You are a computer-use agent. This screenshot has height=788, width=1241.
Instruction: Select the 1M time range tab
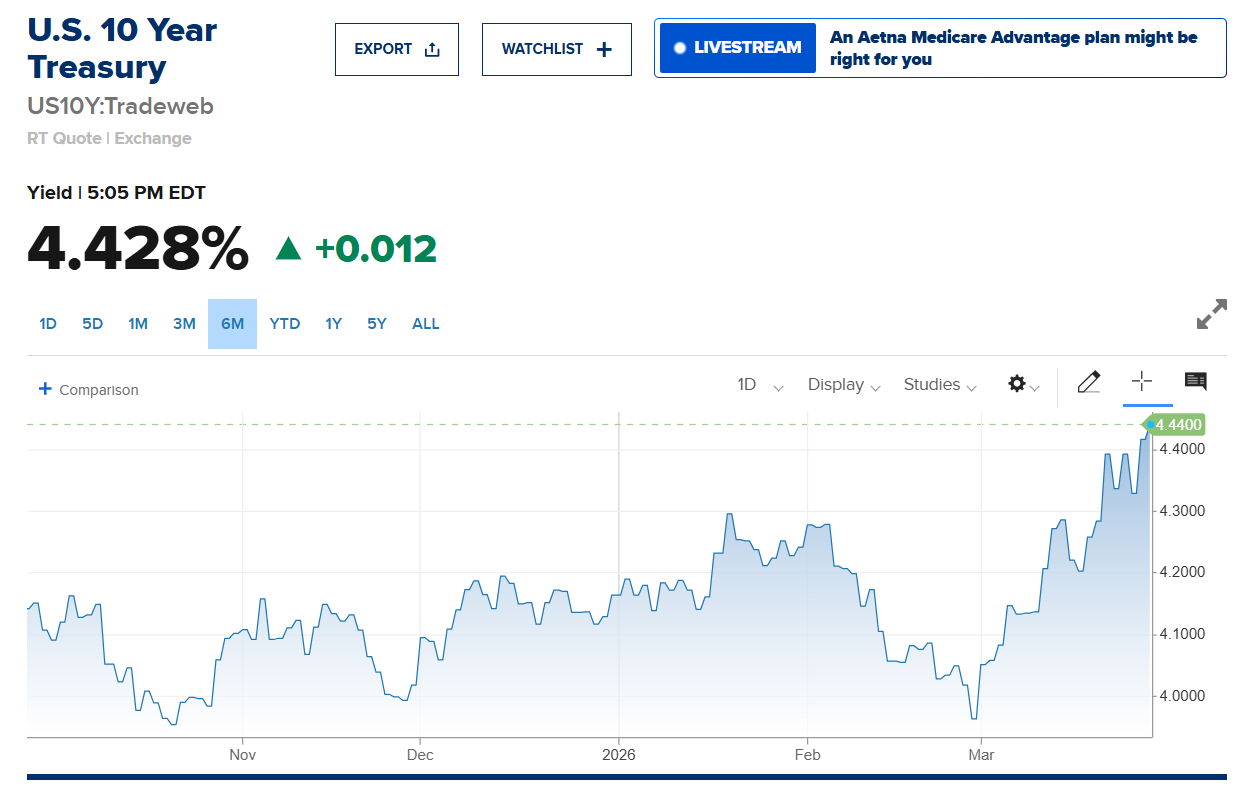[138, 324]
